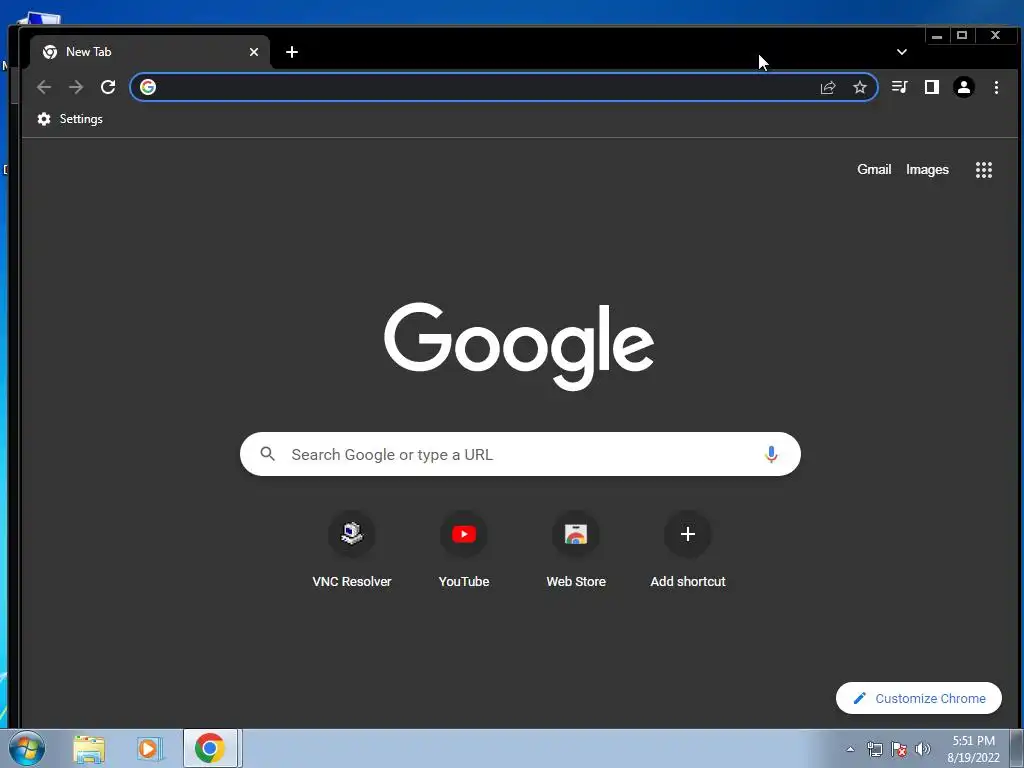1024x768 pixels.
Task: Open Windows Explorer from the taskbar
Action: point(89,749)
